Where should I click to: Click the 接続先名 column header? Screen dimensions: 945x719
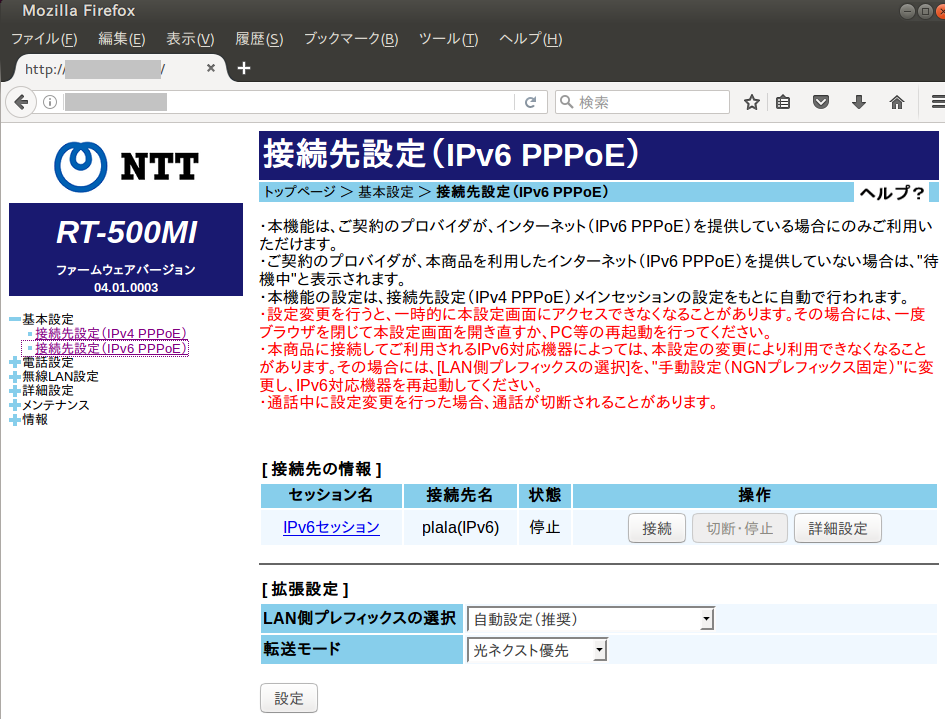click(460, 495)
